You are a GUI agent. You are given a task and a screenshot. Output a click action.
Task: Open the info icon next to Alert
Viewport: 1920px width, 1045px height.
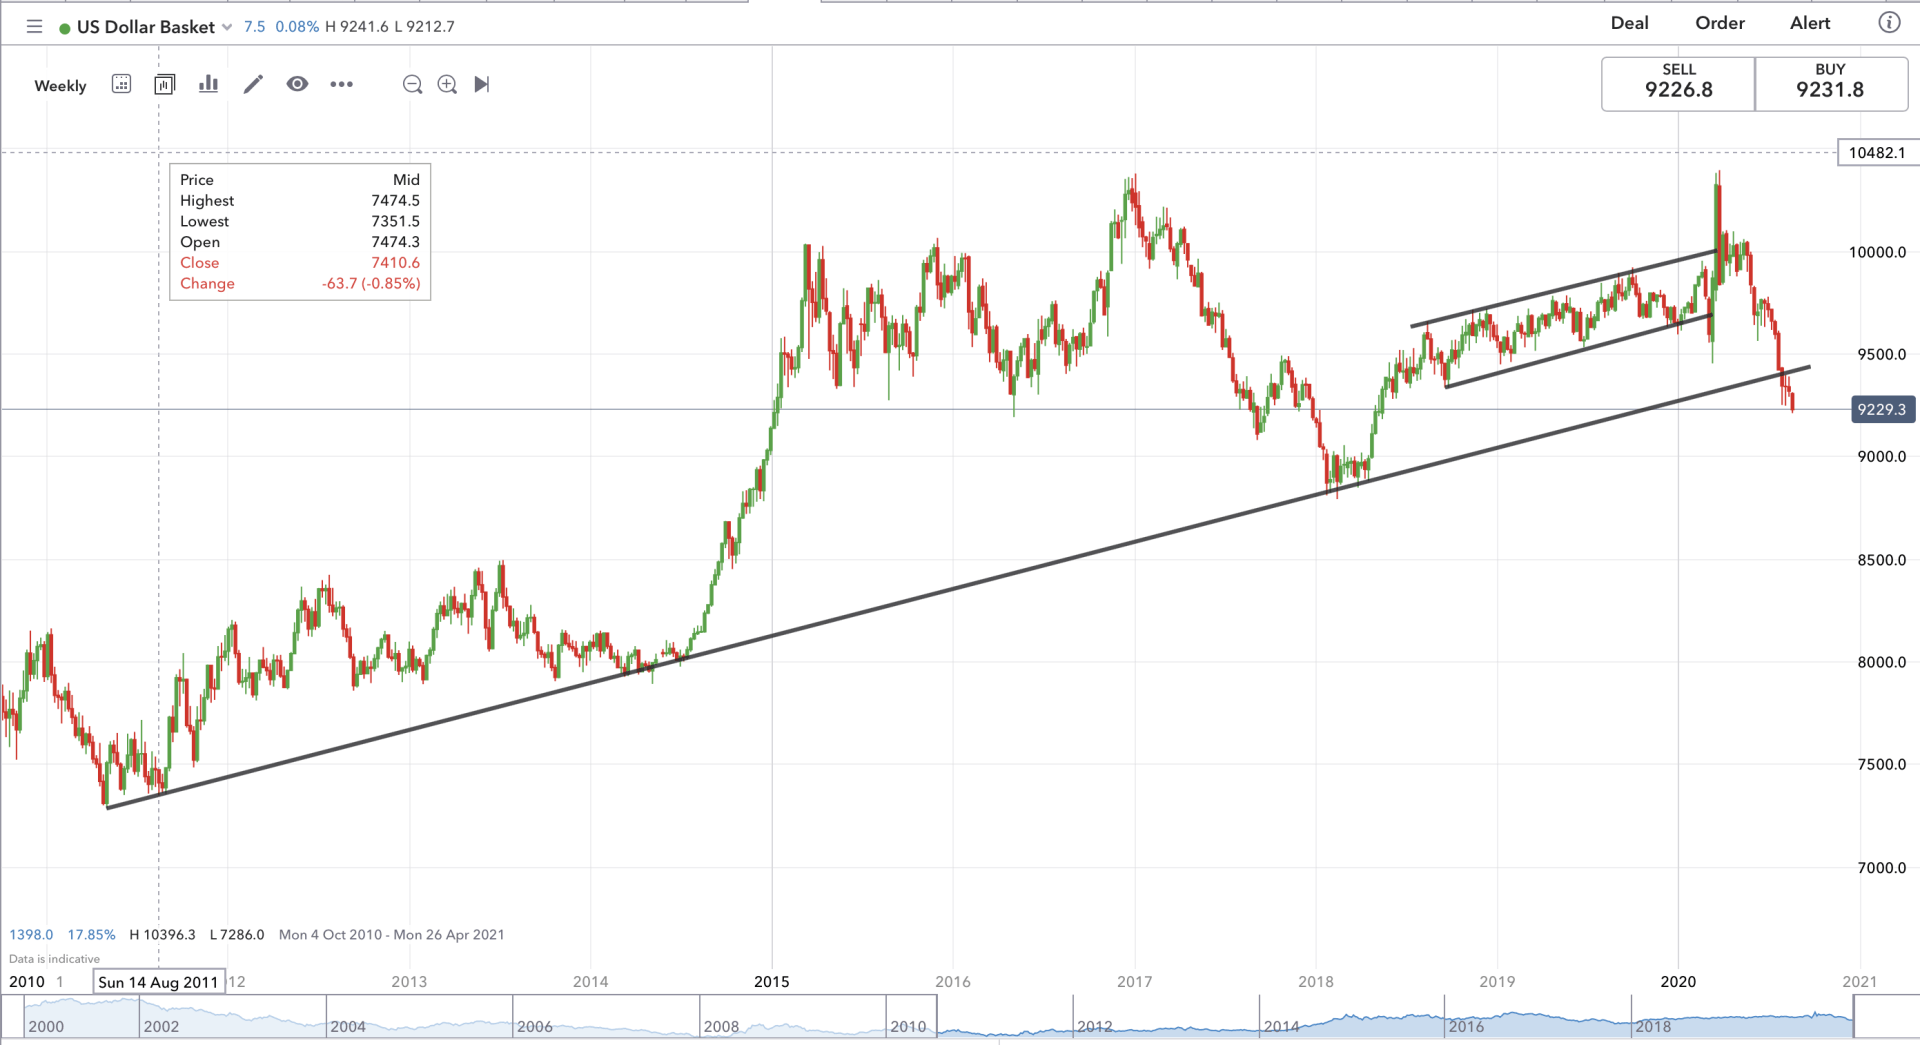pyautogui.click(x=1889, y=23)
